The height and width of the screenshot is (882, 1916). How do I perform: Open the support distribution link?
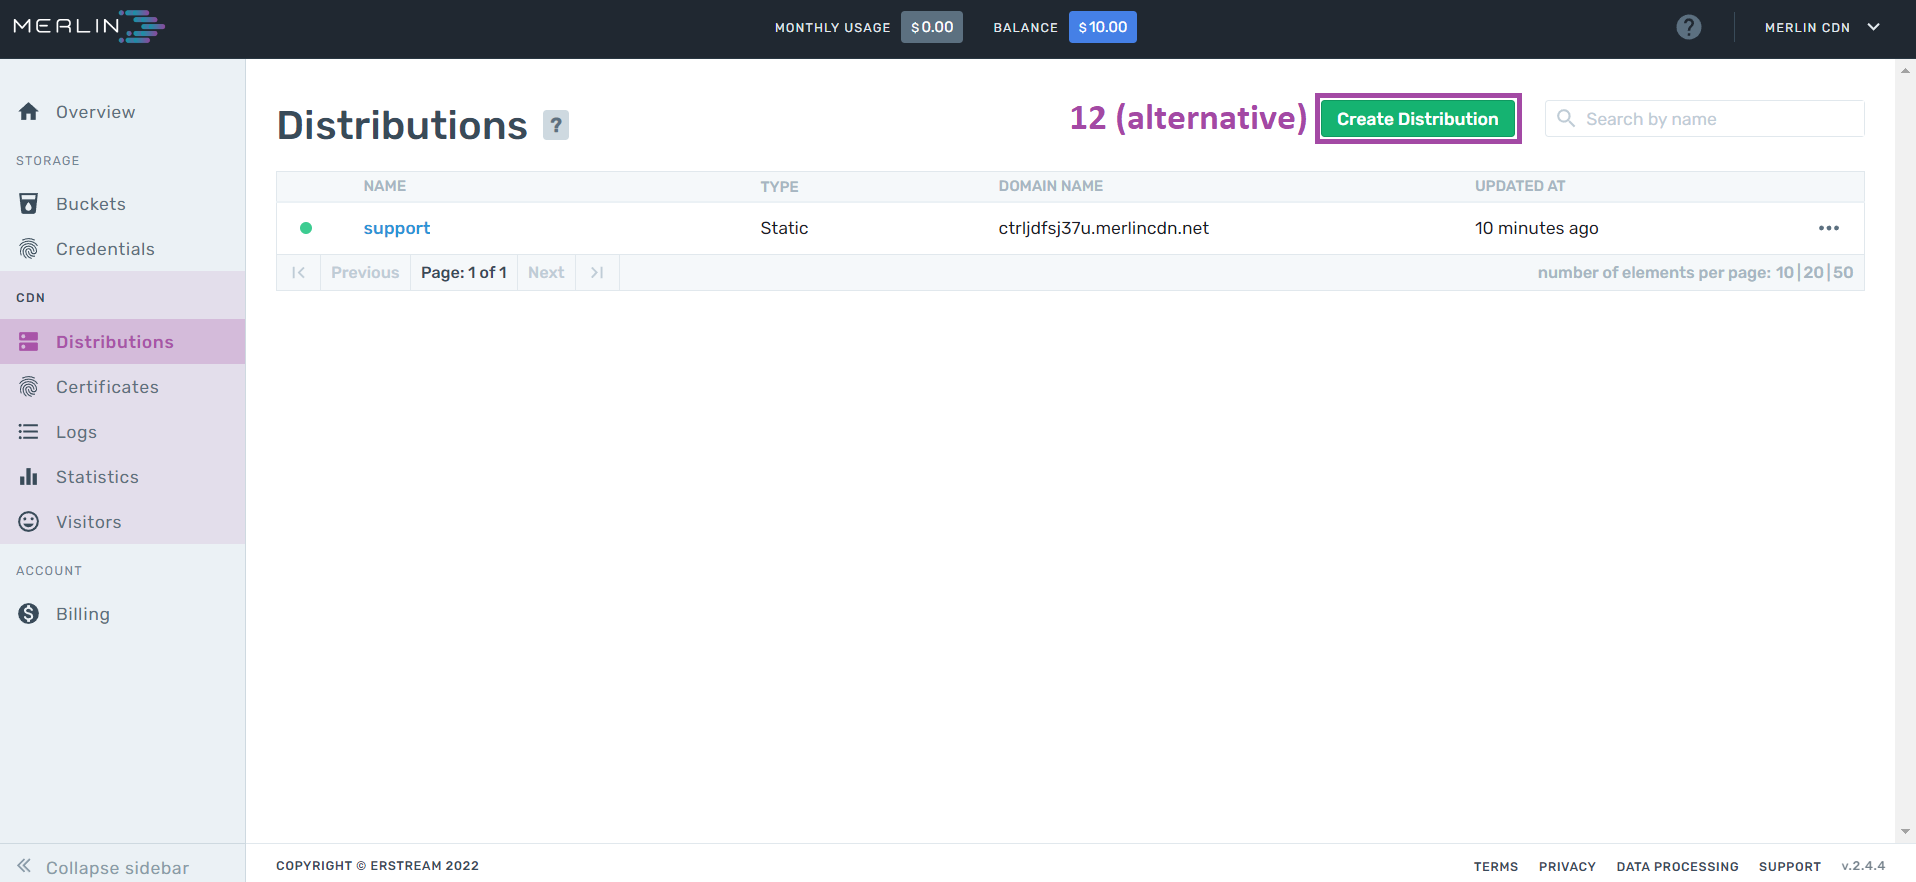click(x=397, y=228)
